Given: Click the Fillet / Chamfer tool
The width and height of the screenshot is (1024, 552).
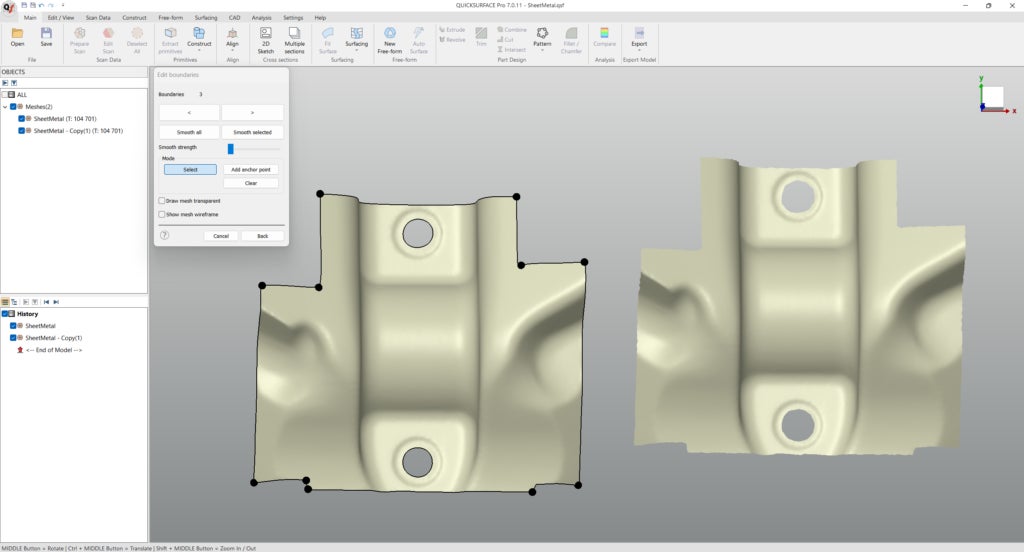Looking at the screenshot, I should [571, 40].
